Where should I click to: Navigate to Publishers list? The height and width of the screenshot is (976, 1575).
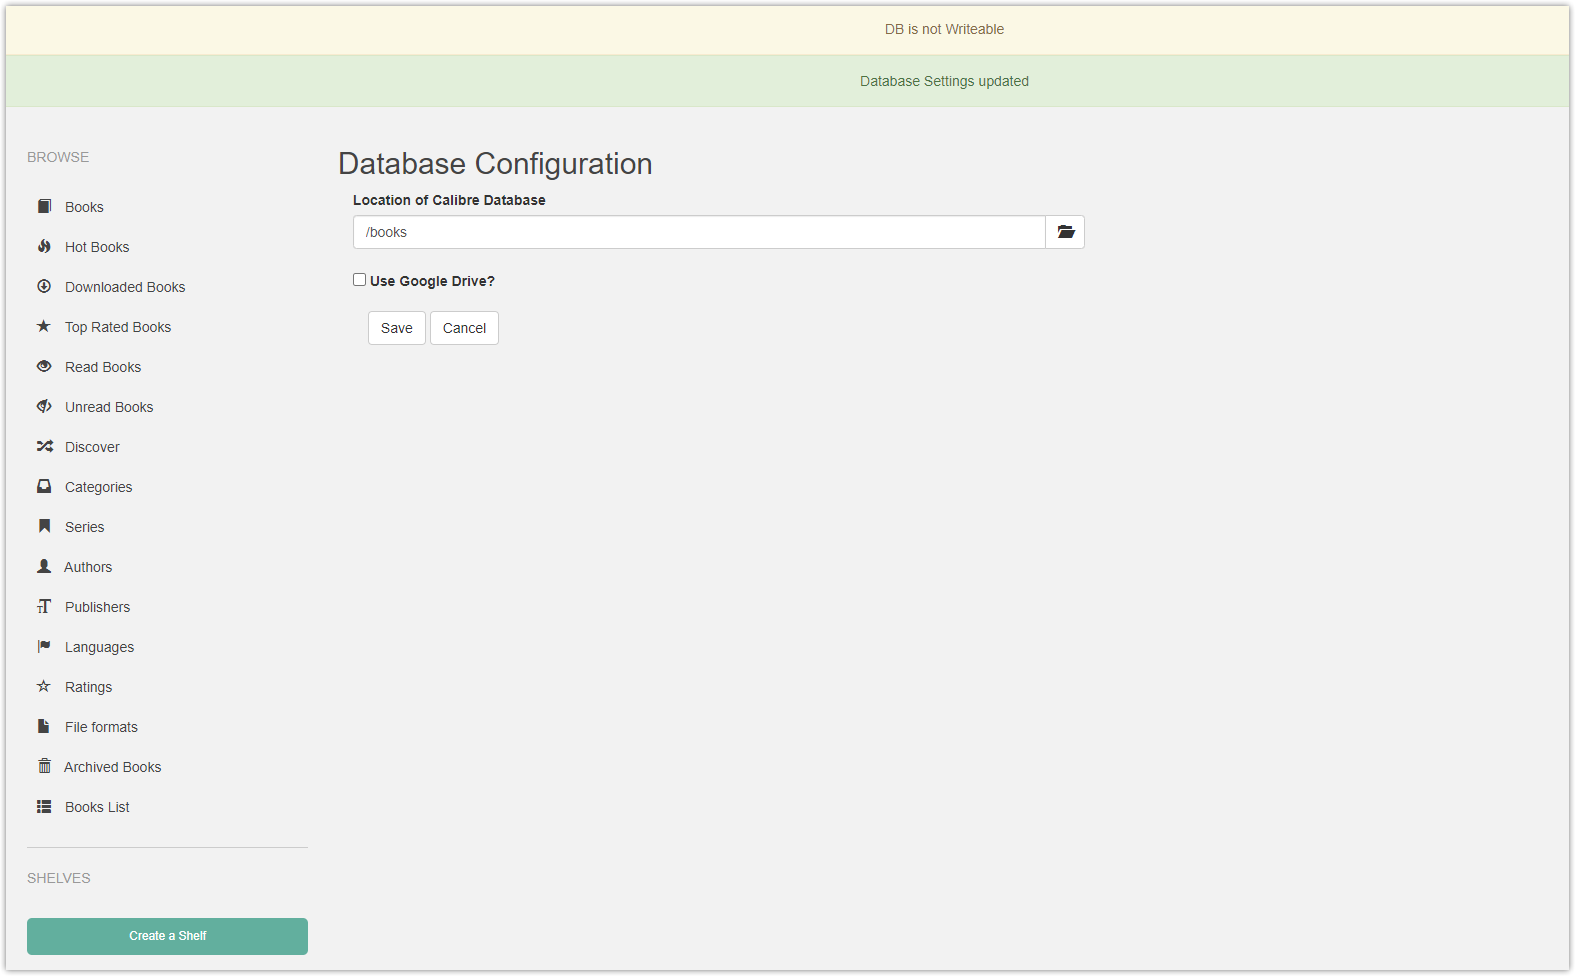97,607
